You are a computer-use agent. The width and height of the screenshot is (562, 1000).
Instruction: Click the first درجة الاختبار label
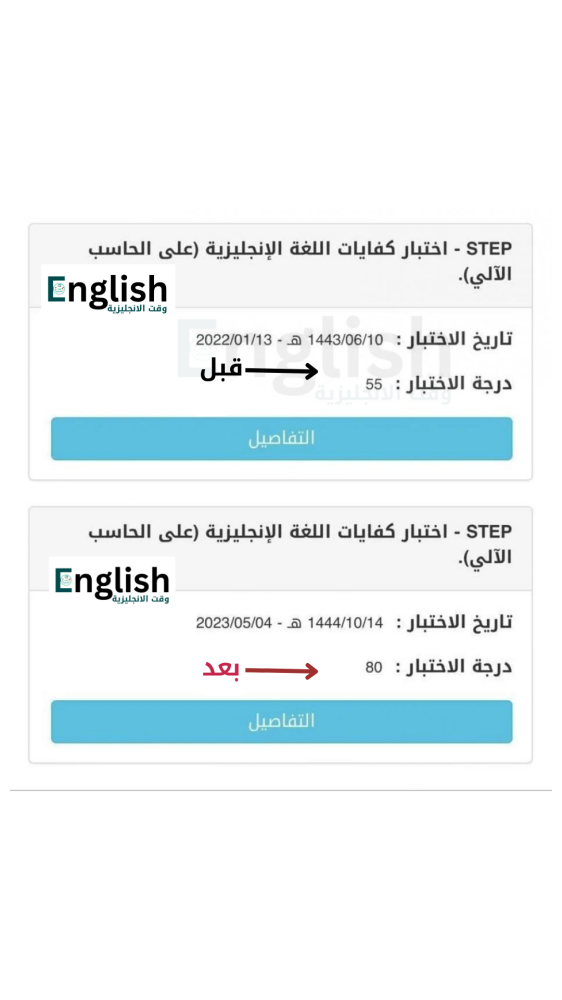tap(454, 385)
